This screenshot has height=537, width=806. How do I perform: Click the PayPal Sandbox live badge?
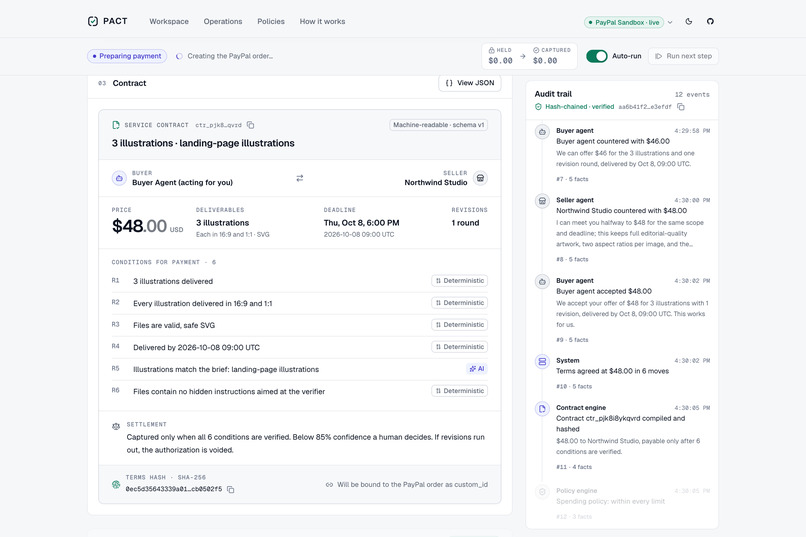[624, 22]
